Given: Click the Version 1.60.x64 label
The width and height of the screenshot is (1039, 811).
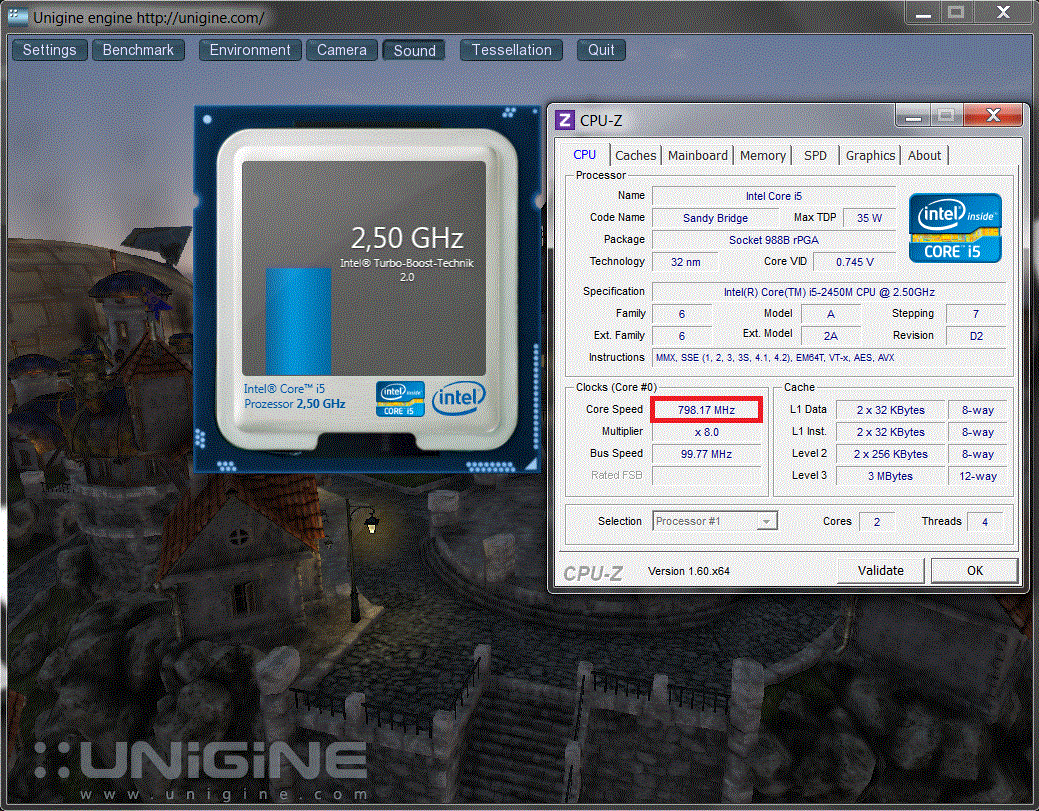Looking at the screenshot, I should [688, 571].
